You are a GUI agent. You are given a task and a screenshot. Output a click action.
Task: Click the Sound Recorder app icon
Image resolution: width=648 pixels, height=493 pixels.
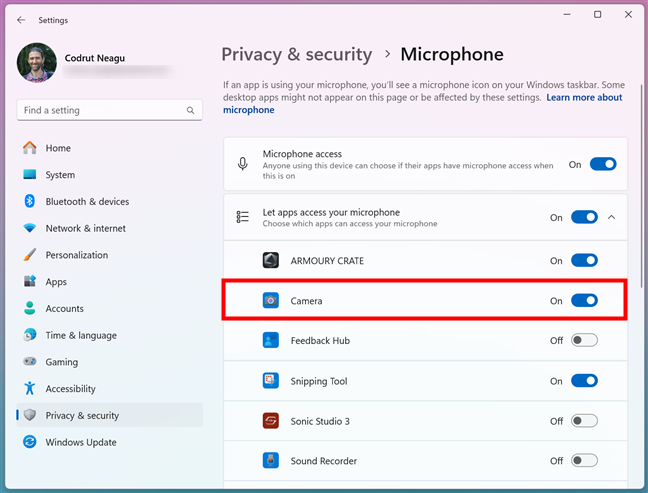click(271, 460)
